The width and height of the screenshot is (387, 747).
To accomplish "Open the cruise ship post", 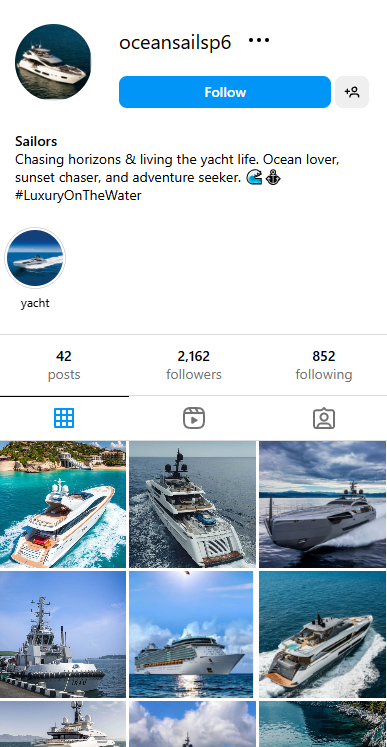I will [x=191, y=635].
